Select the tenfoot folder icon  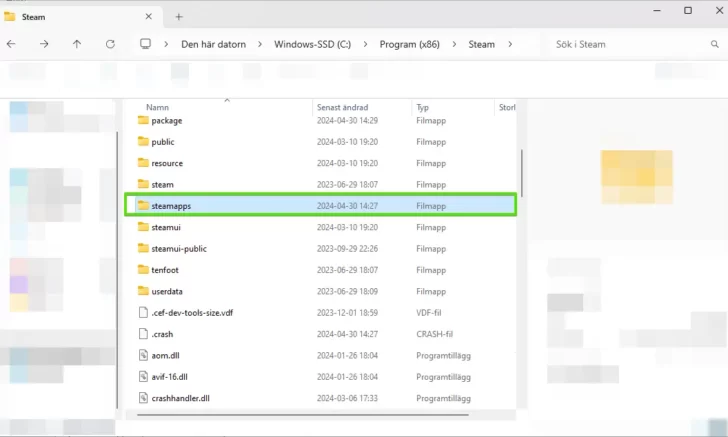(x=143, y=270)
